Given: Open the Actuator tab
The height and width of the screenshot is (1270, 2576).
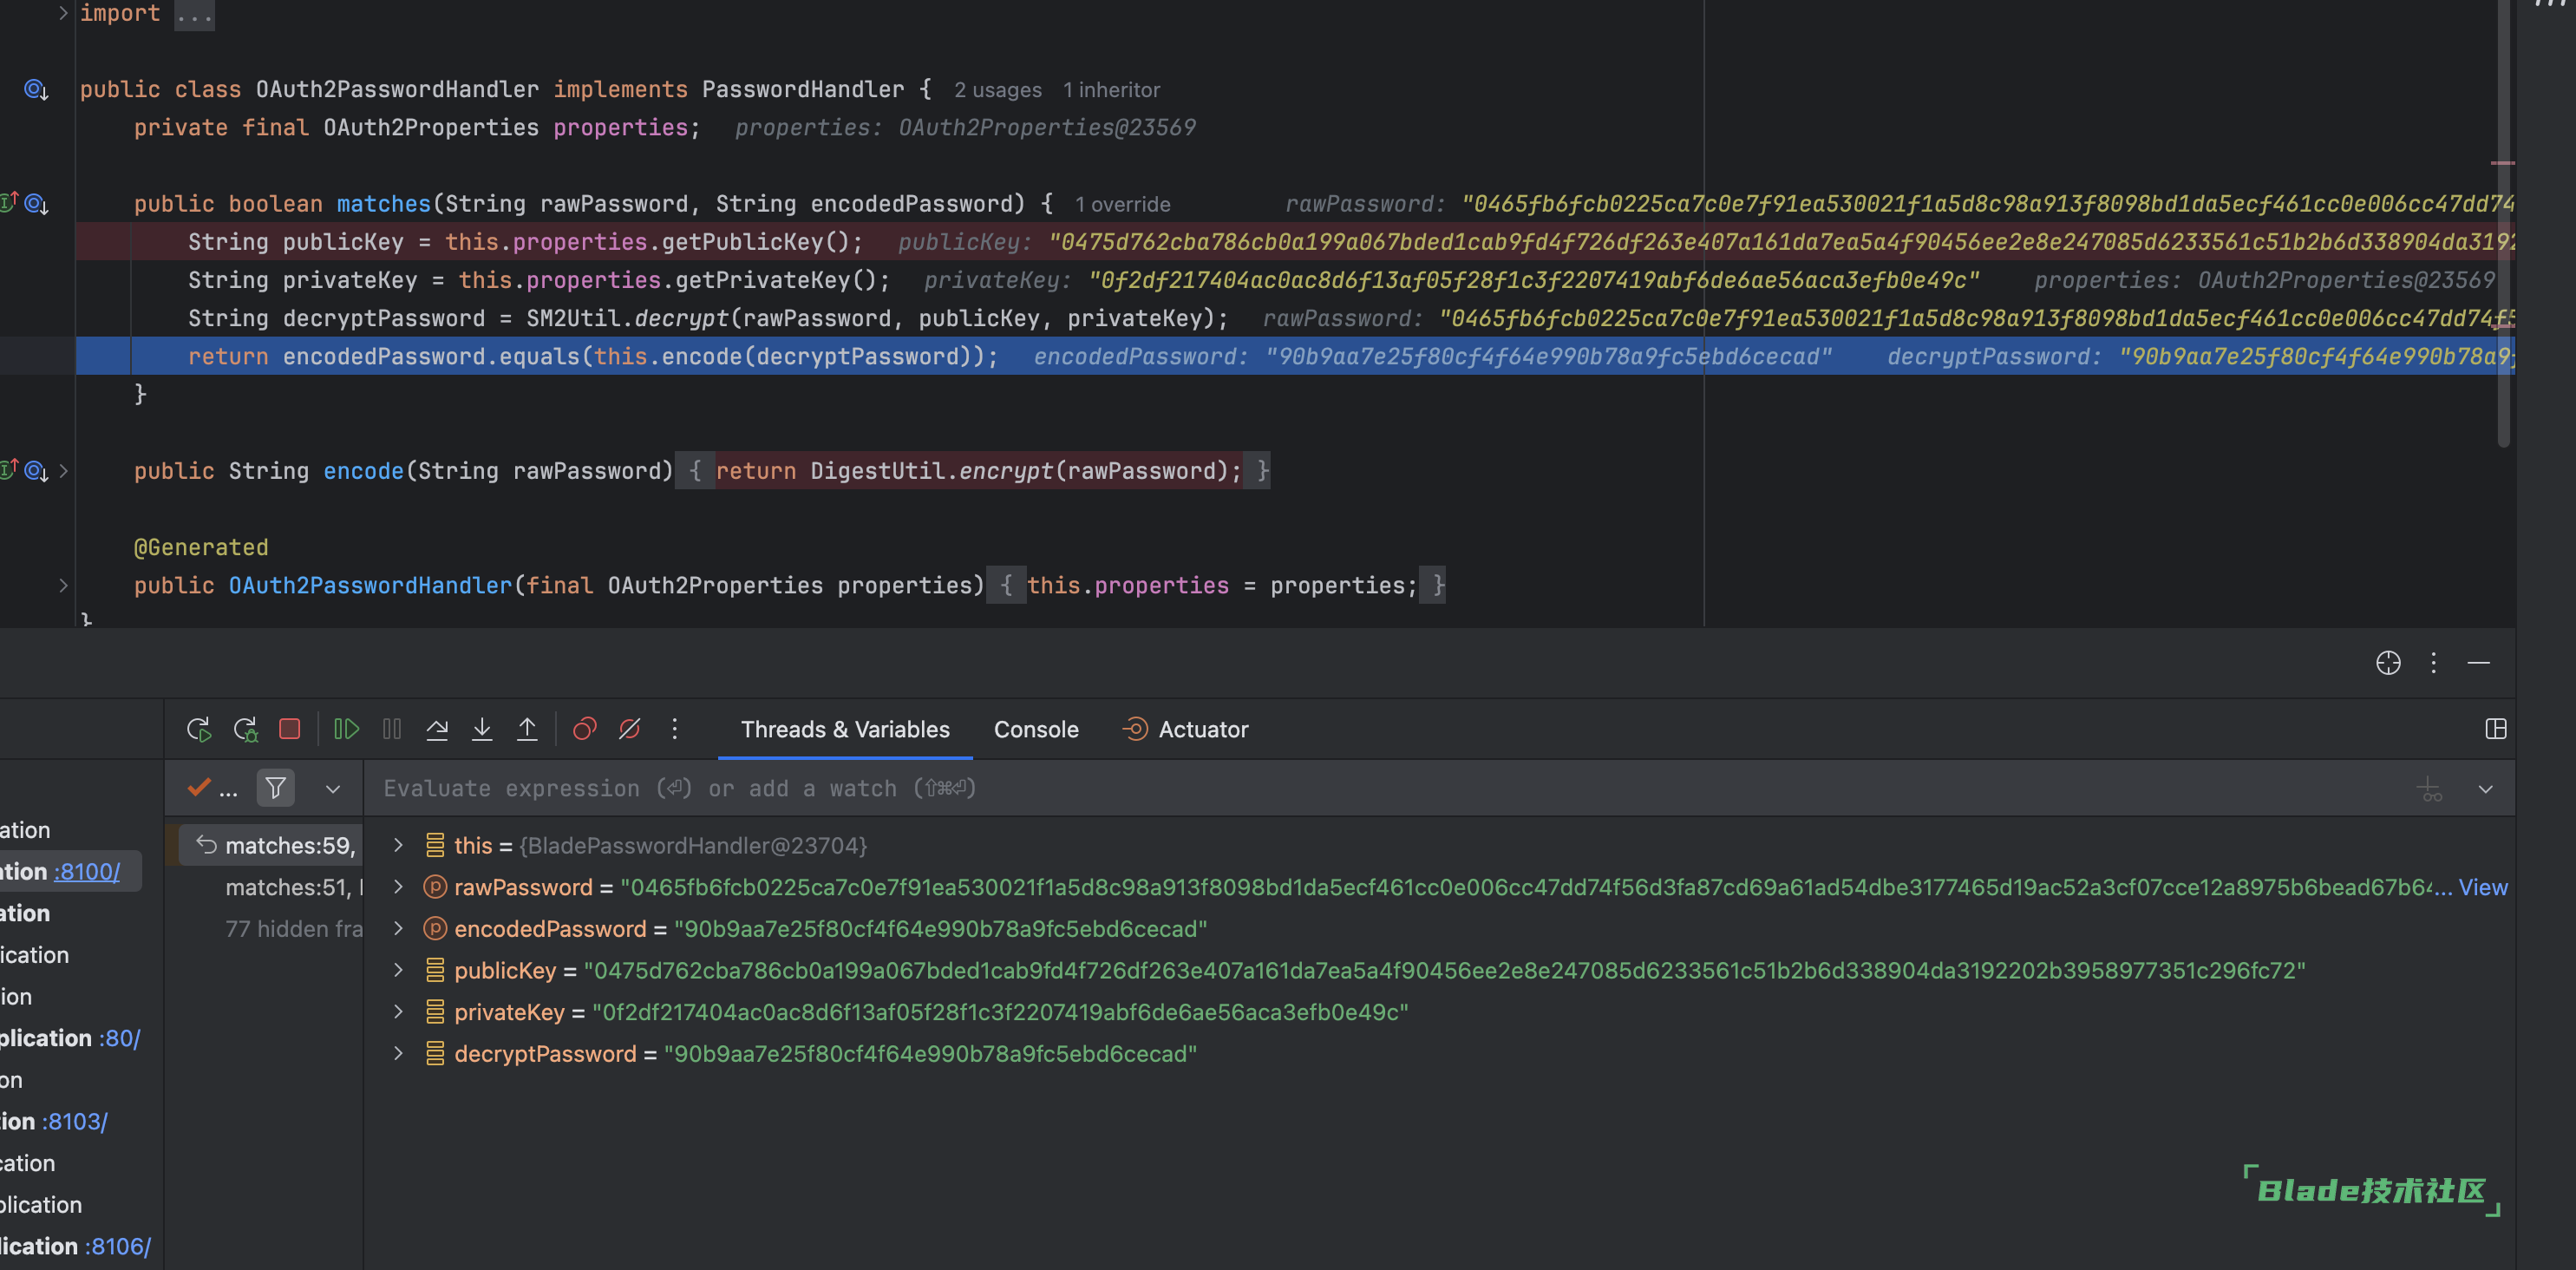Looking at the screenshot, I should click(1186, 730).
